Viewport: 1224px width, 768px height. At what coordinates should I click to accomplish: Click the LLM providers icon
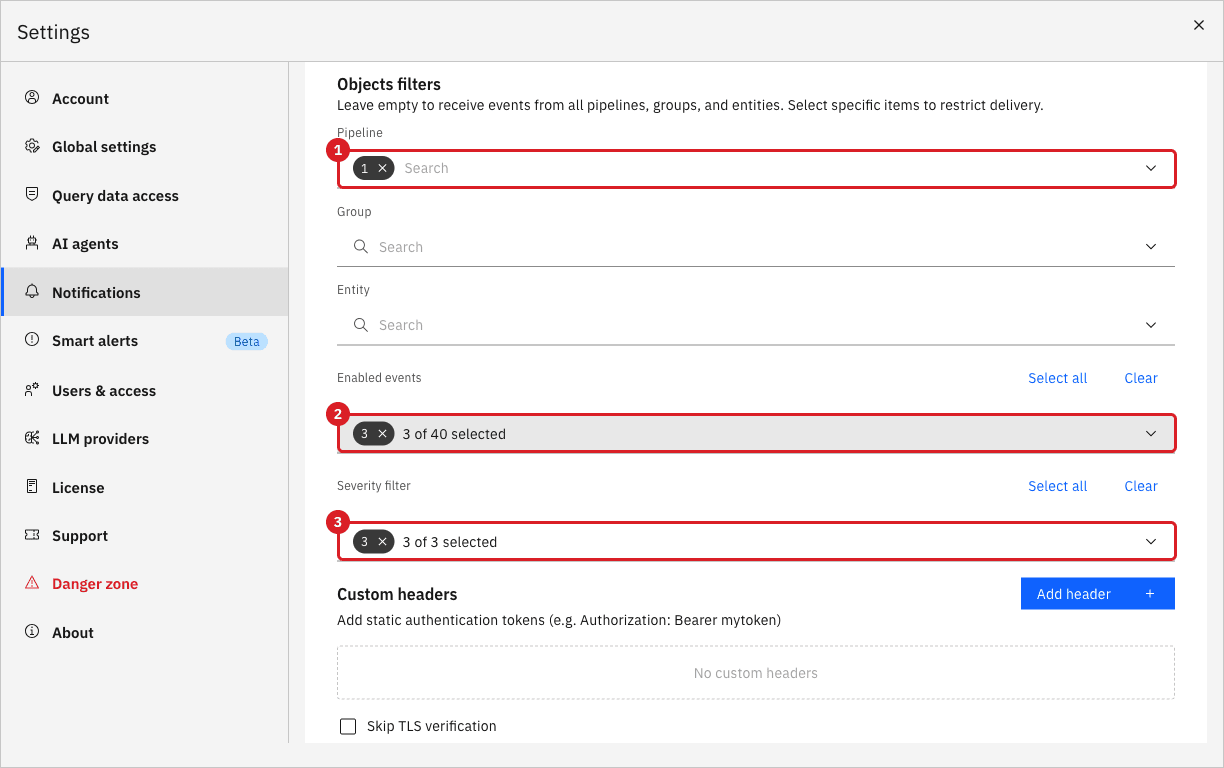(32, 438)
